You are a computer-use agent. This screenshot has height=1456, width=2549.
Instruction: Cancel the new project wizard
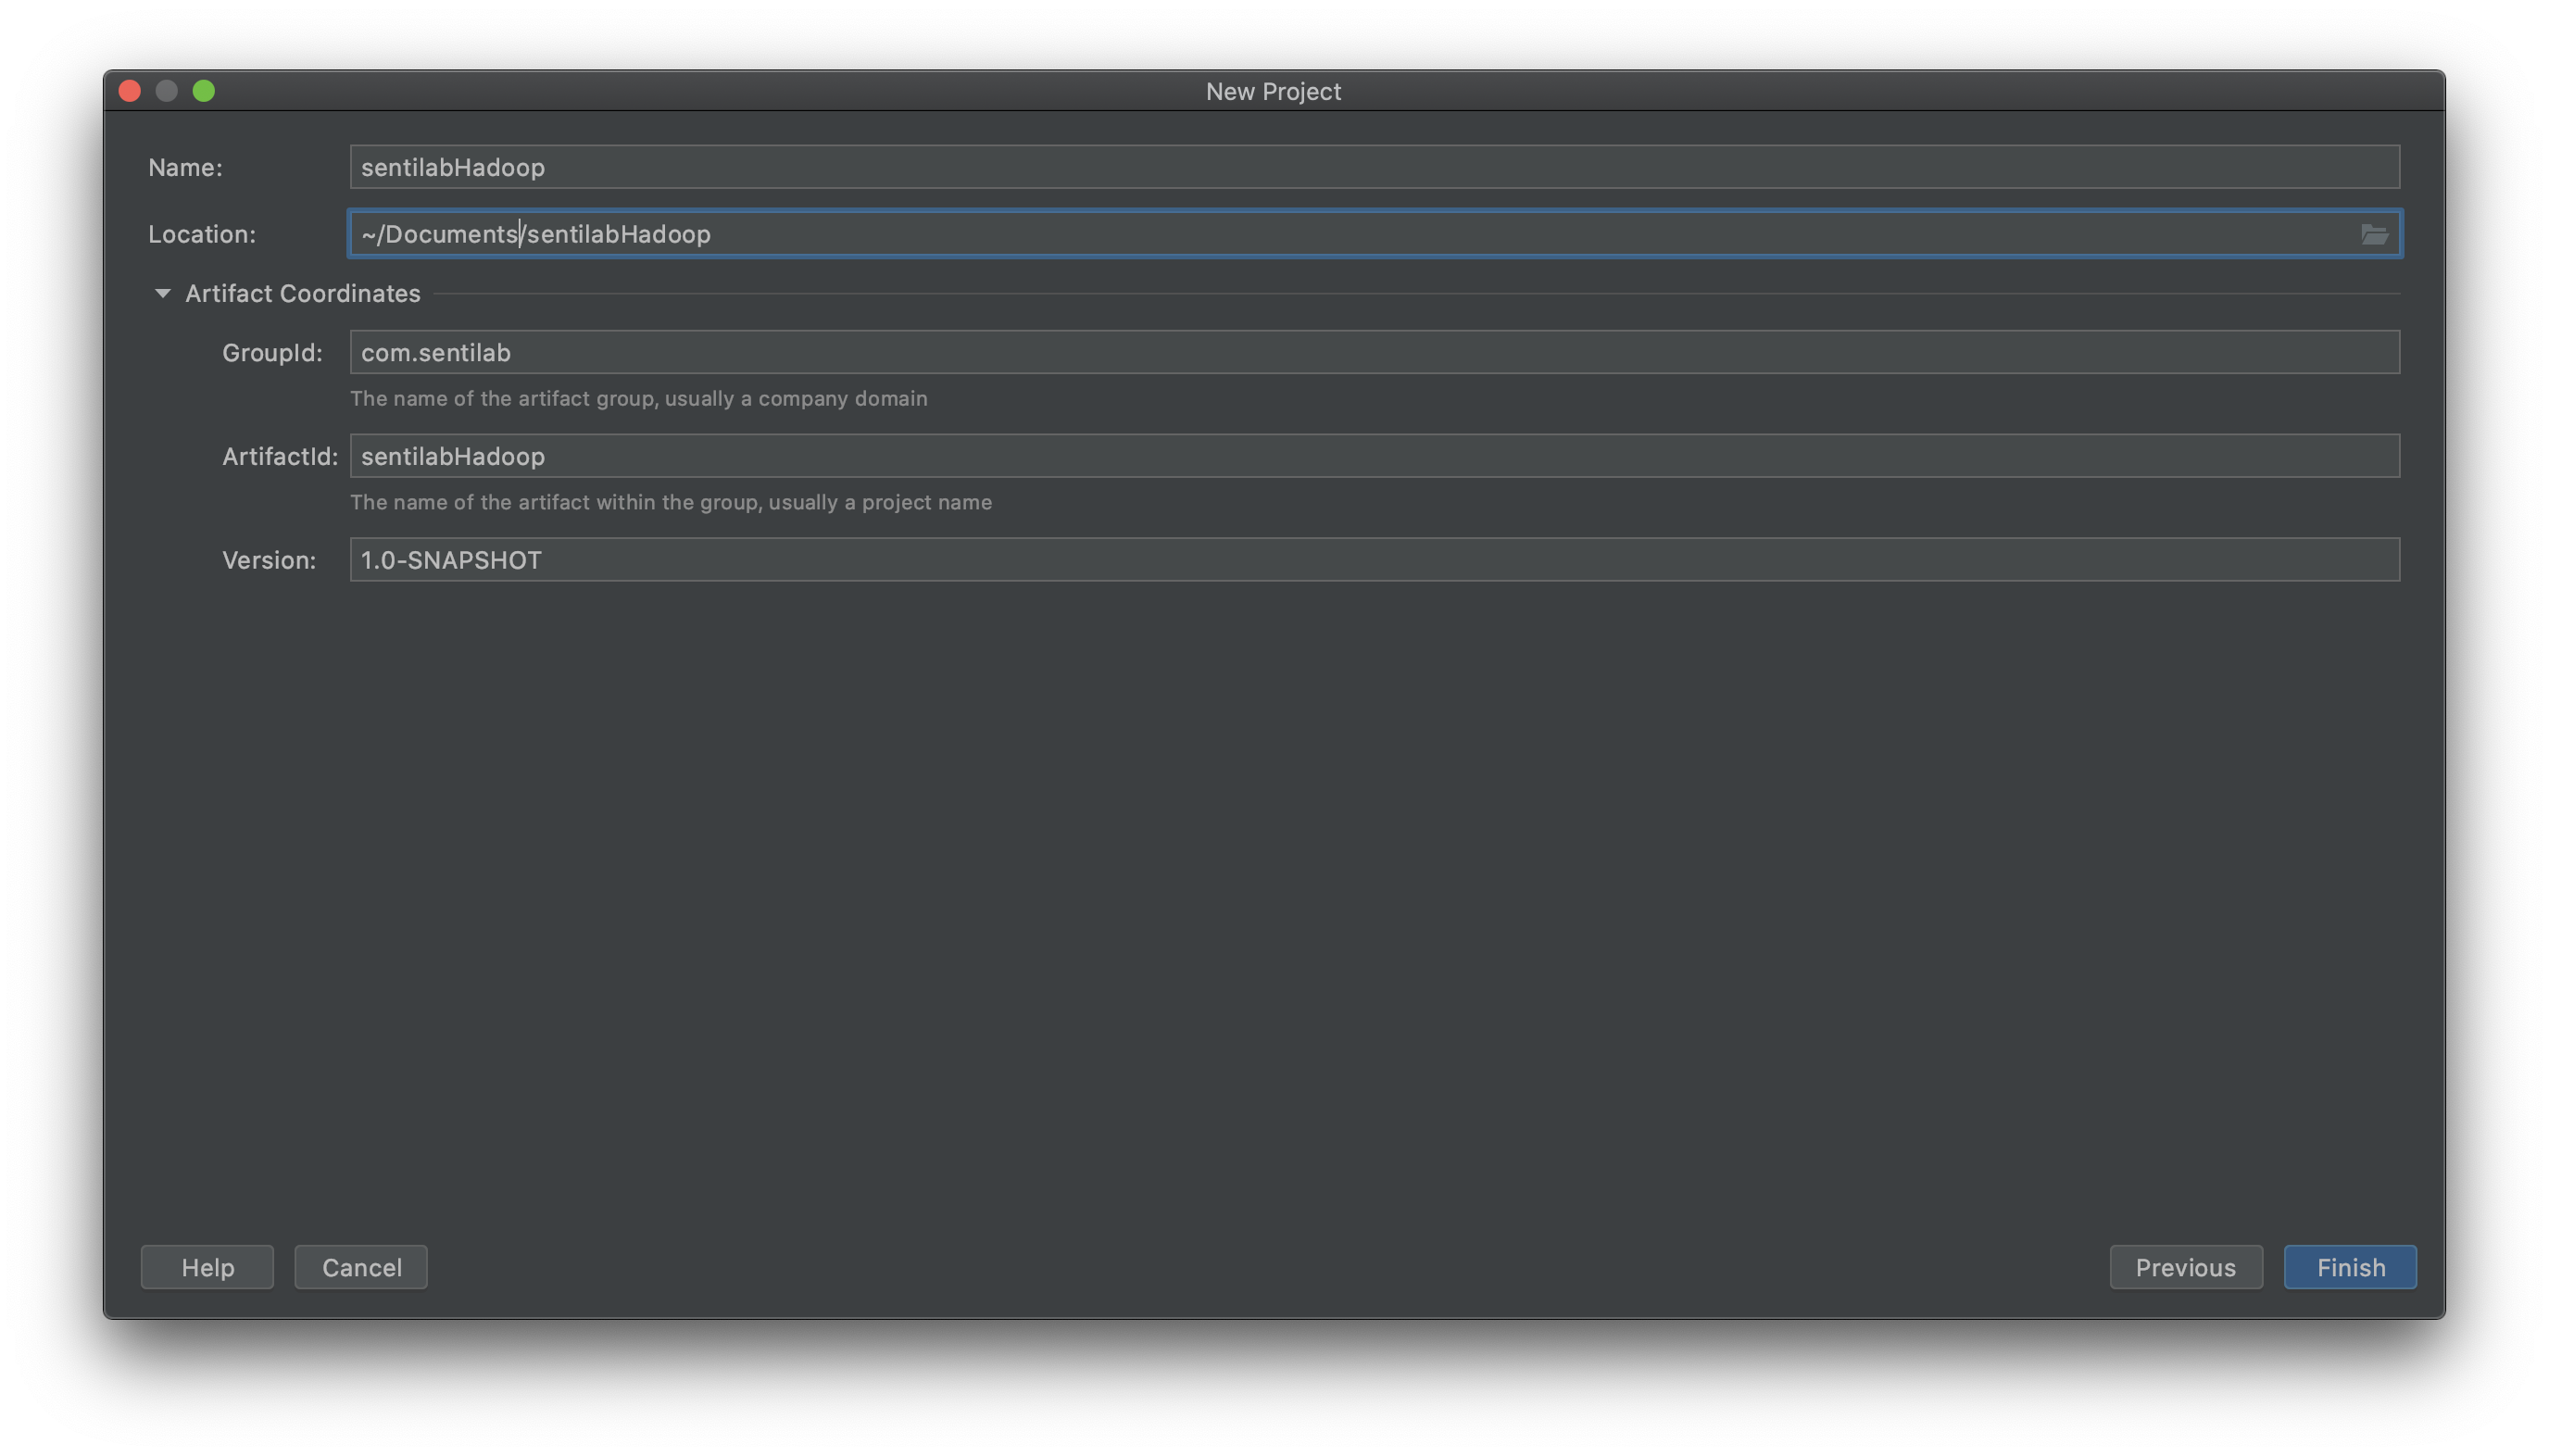point(361,1267)
